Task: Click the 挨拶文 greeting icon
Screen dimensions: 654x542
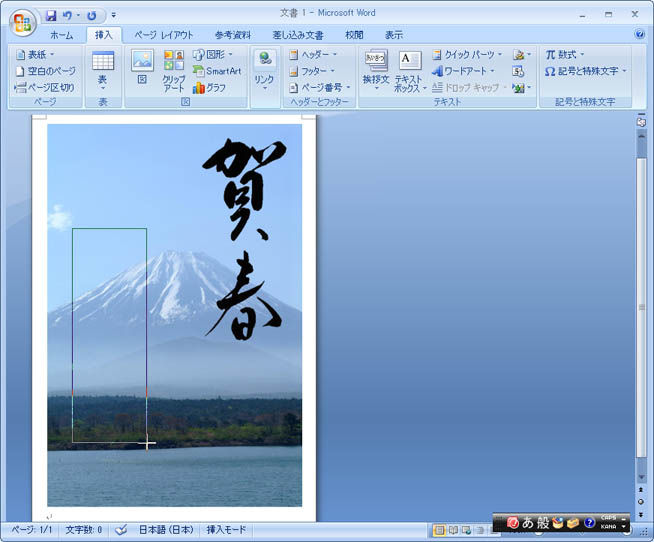Action: [375, 68]
